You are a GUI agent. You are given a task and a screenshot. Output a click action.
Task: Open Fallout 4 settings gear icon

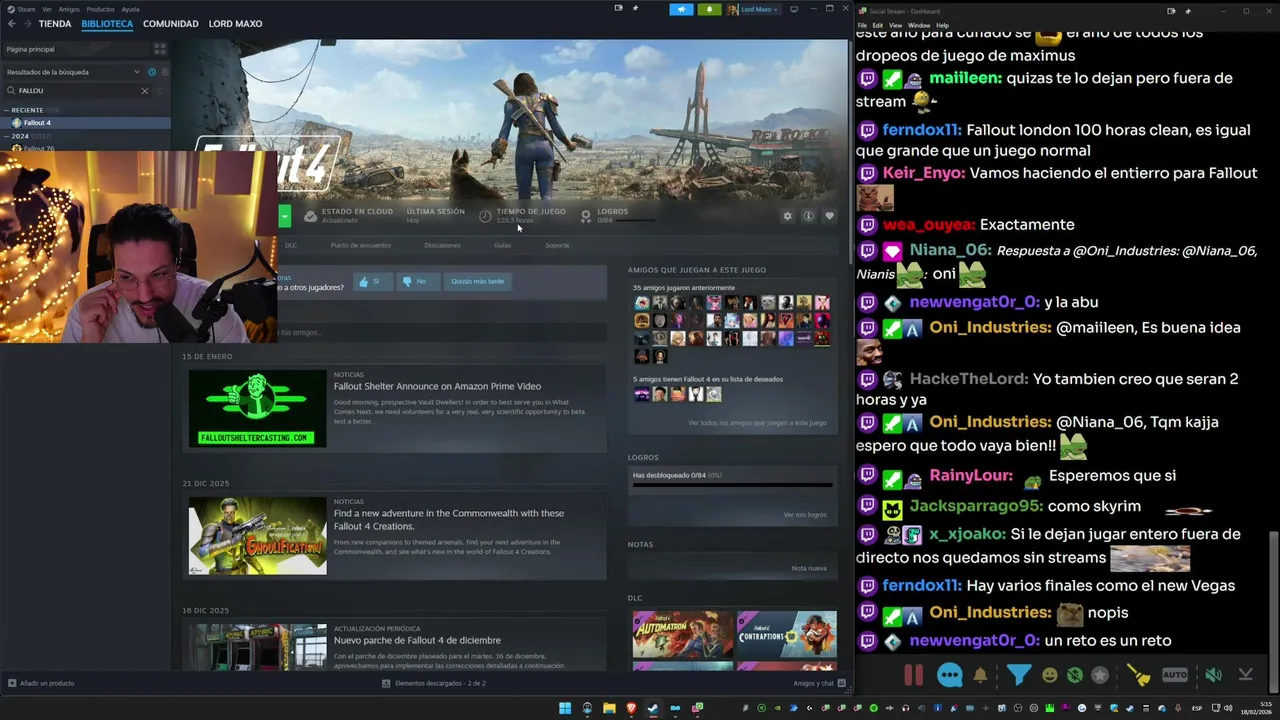[787, 216]
